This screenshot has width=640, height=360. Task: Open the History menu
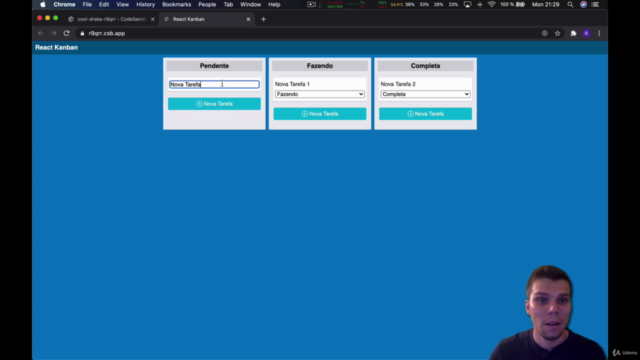click(x=145, y=4)
